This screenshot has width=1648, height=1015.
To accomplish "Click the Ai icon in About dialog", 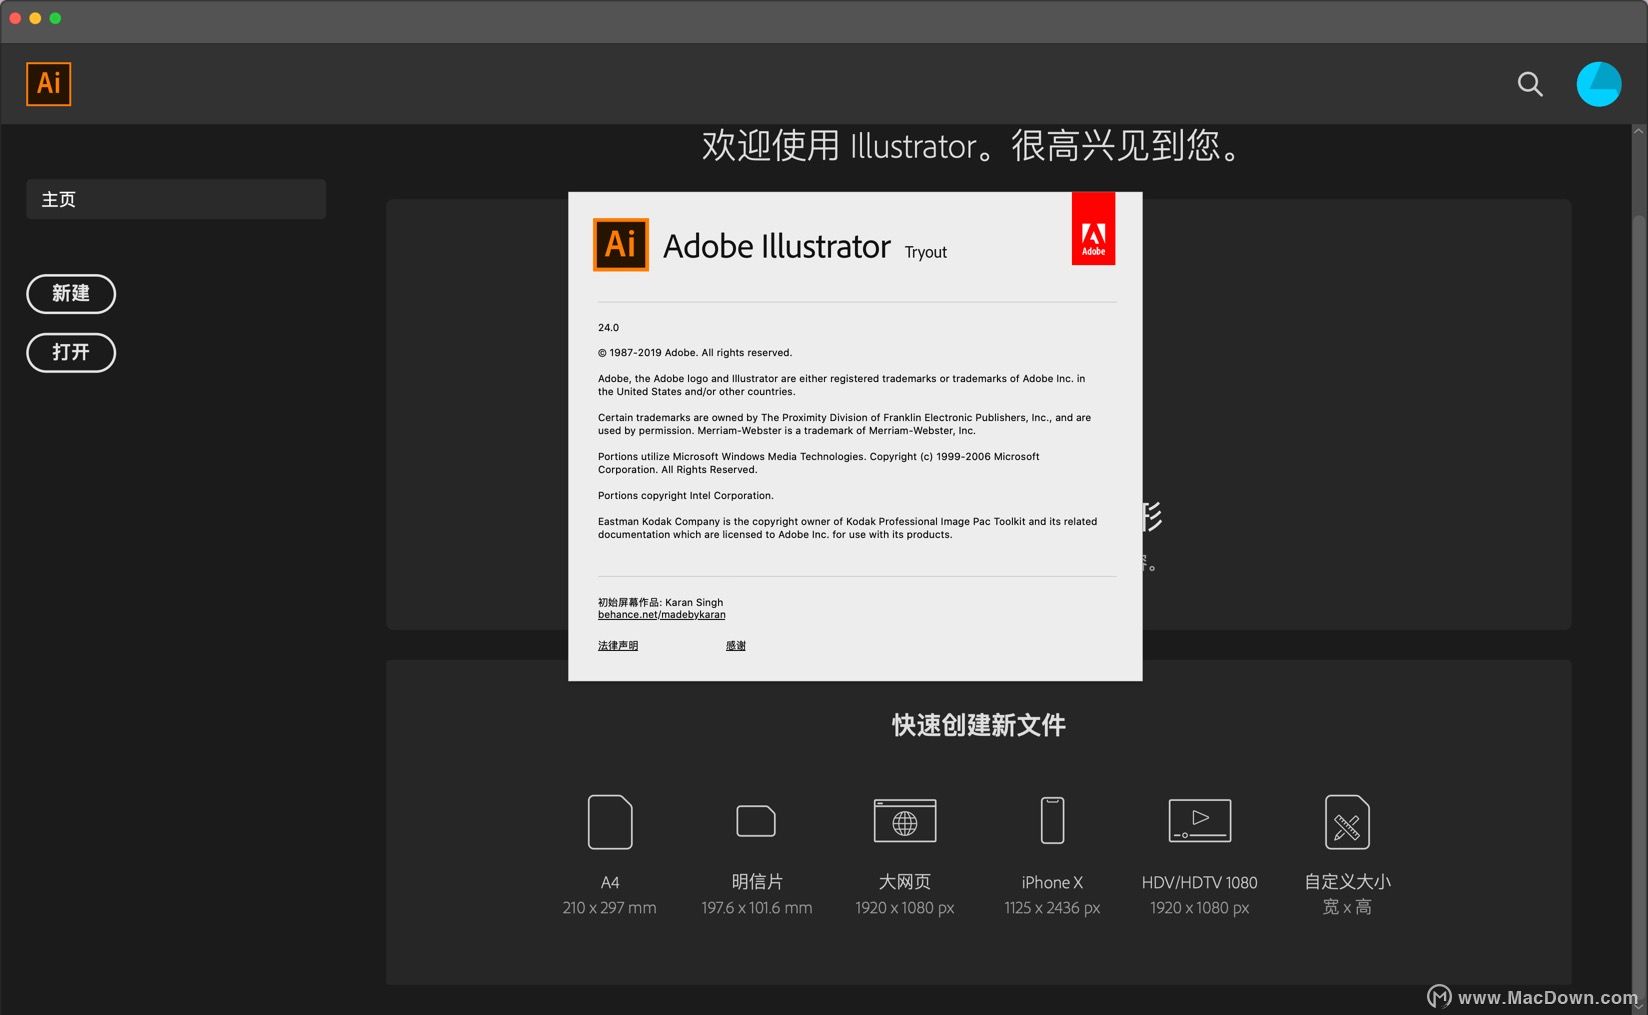I will pyautogui.click(x=621, y=245).
